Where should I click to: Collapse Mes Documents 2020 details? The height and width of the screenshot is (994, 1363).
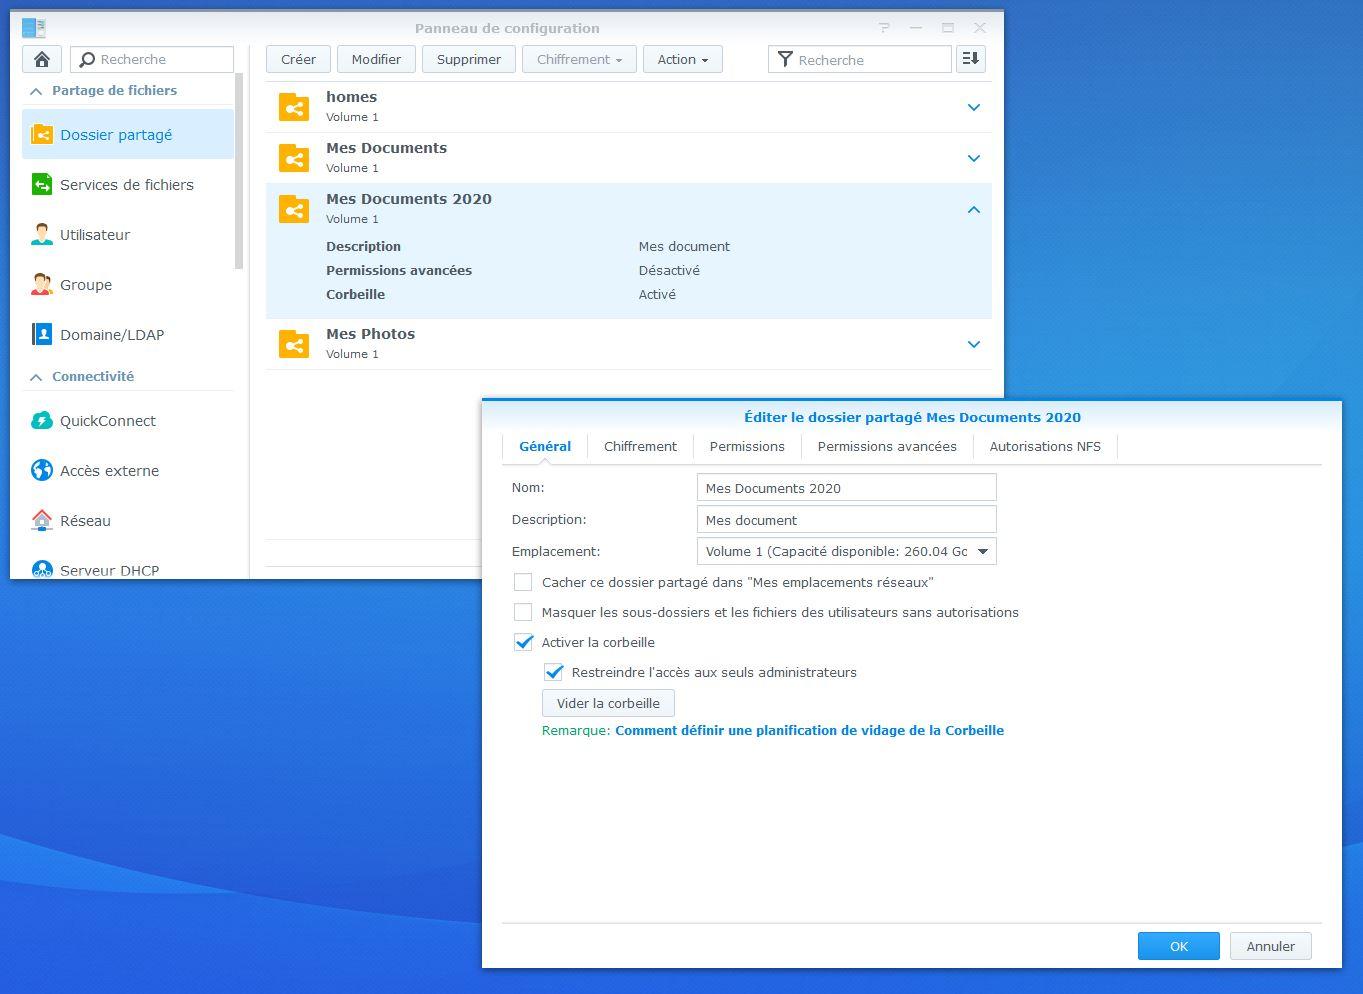click(x=973, y=210)
